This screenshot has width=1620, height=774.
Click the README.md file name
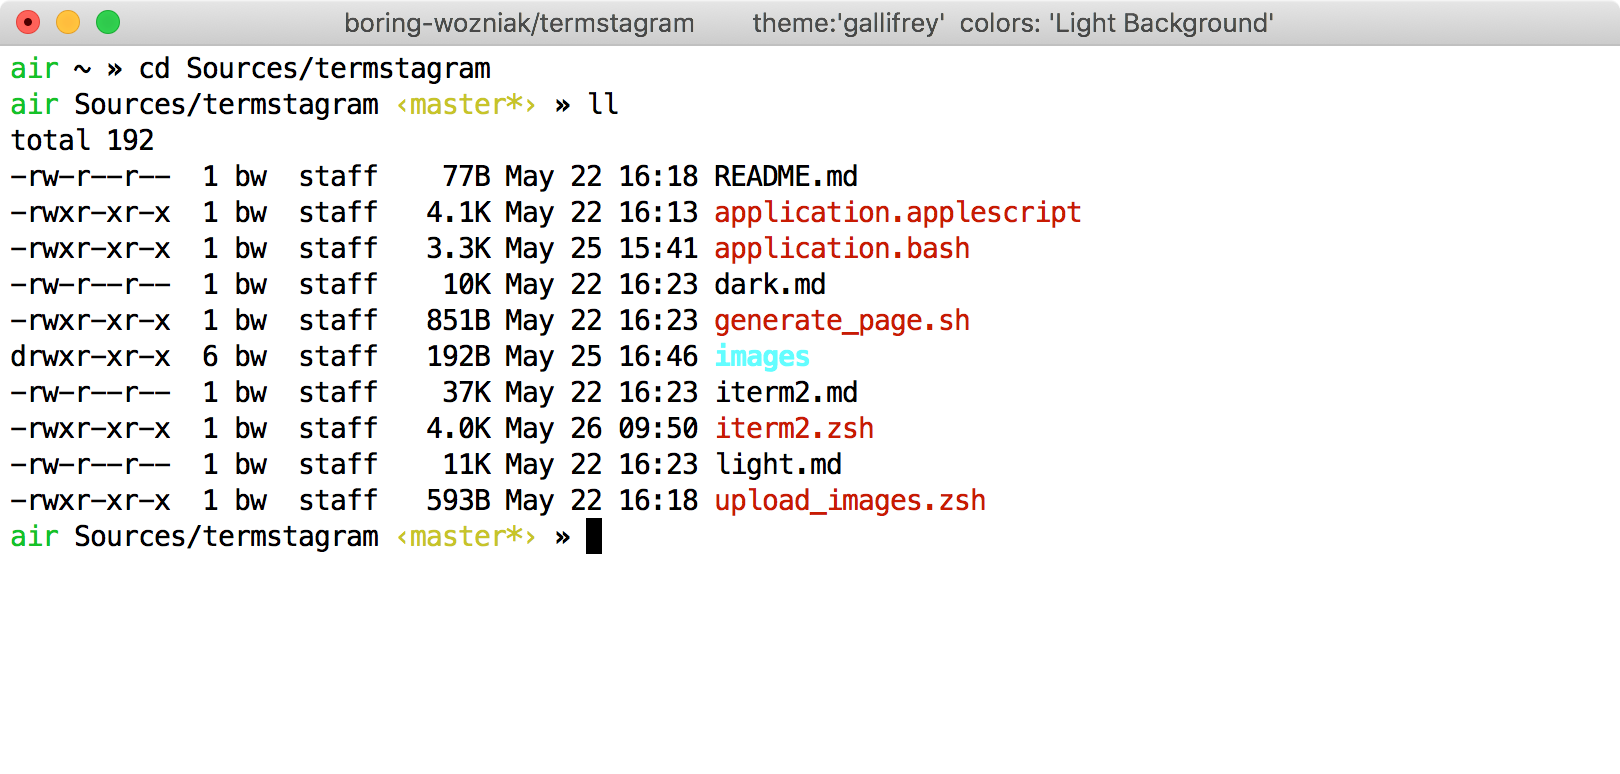click(x=785, y=177)
